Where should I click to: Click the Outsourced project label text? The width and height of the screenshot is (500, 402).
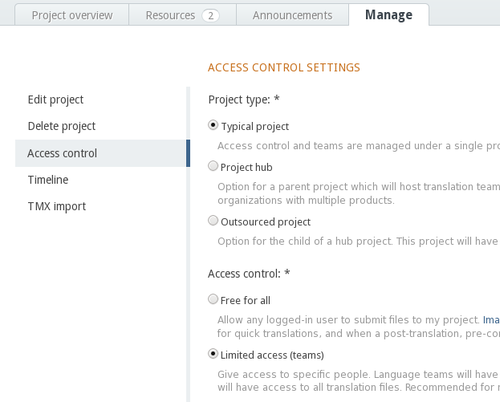(266, 222)
